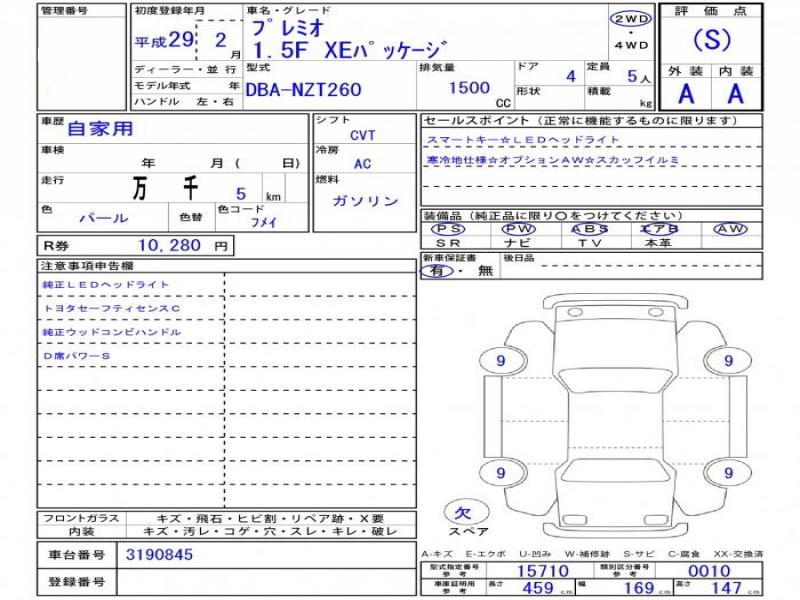This screenshot has width=800, height=600.
Task: Click the lower-right tire circle marked 9
Action: click(728, 472)
